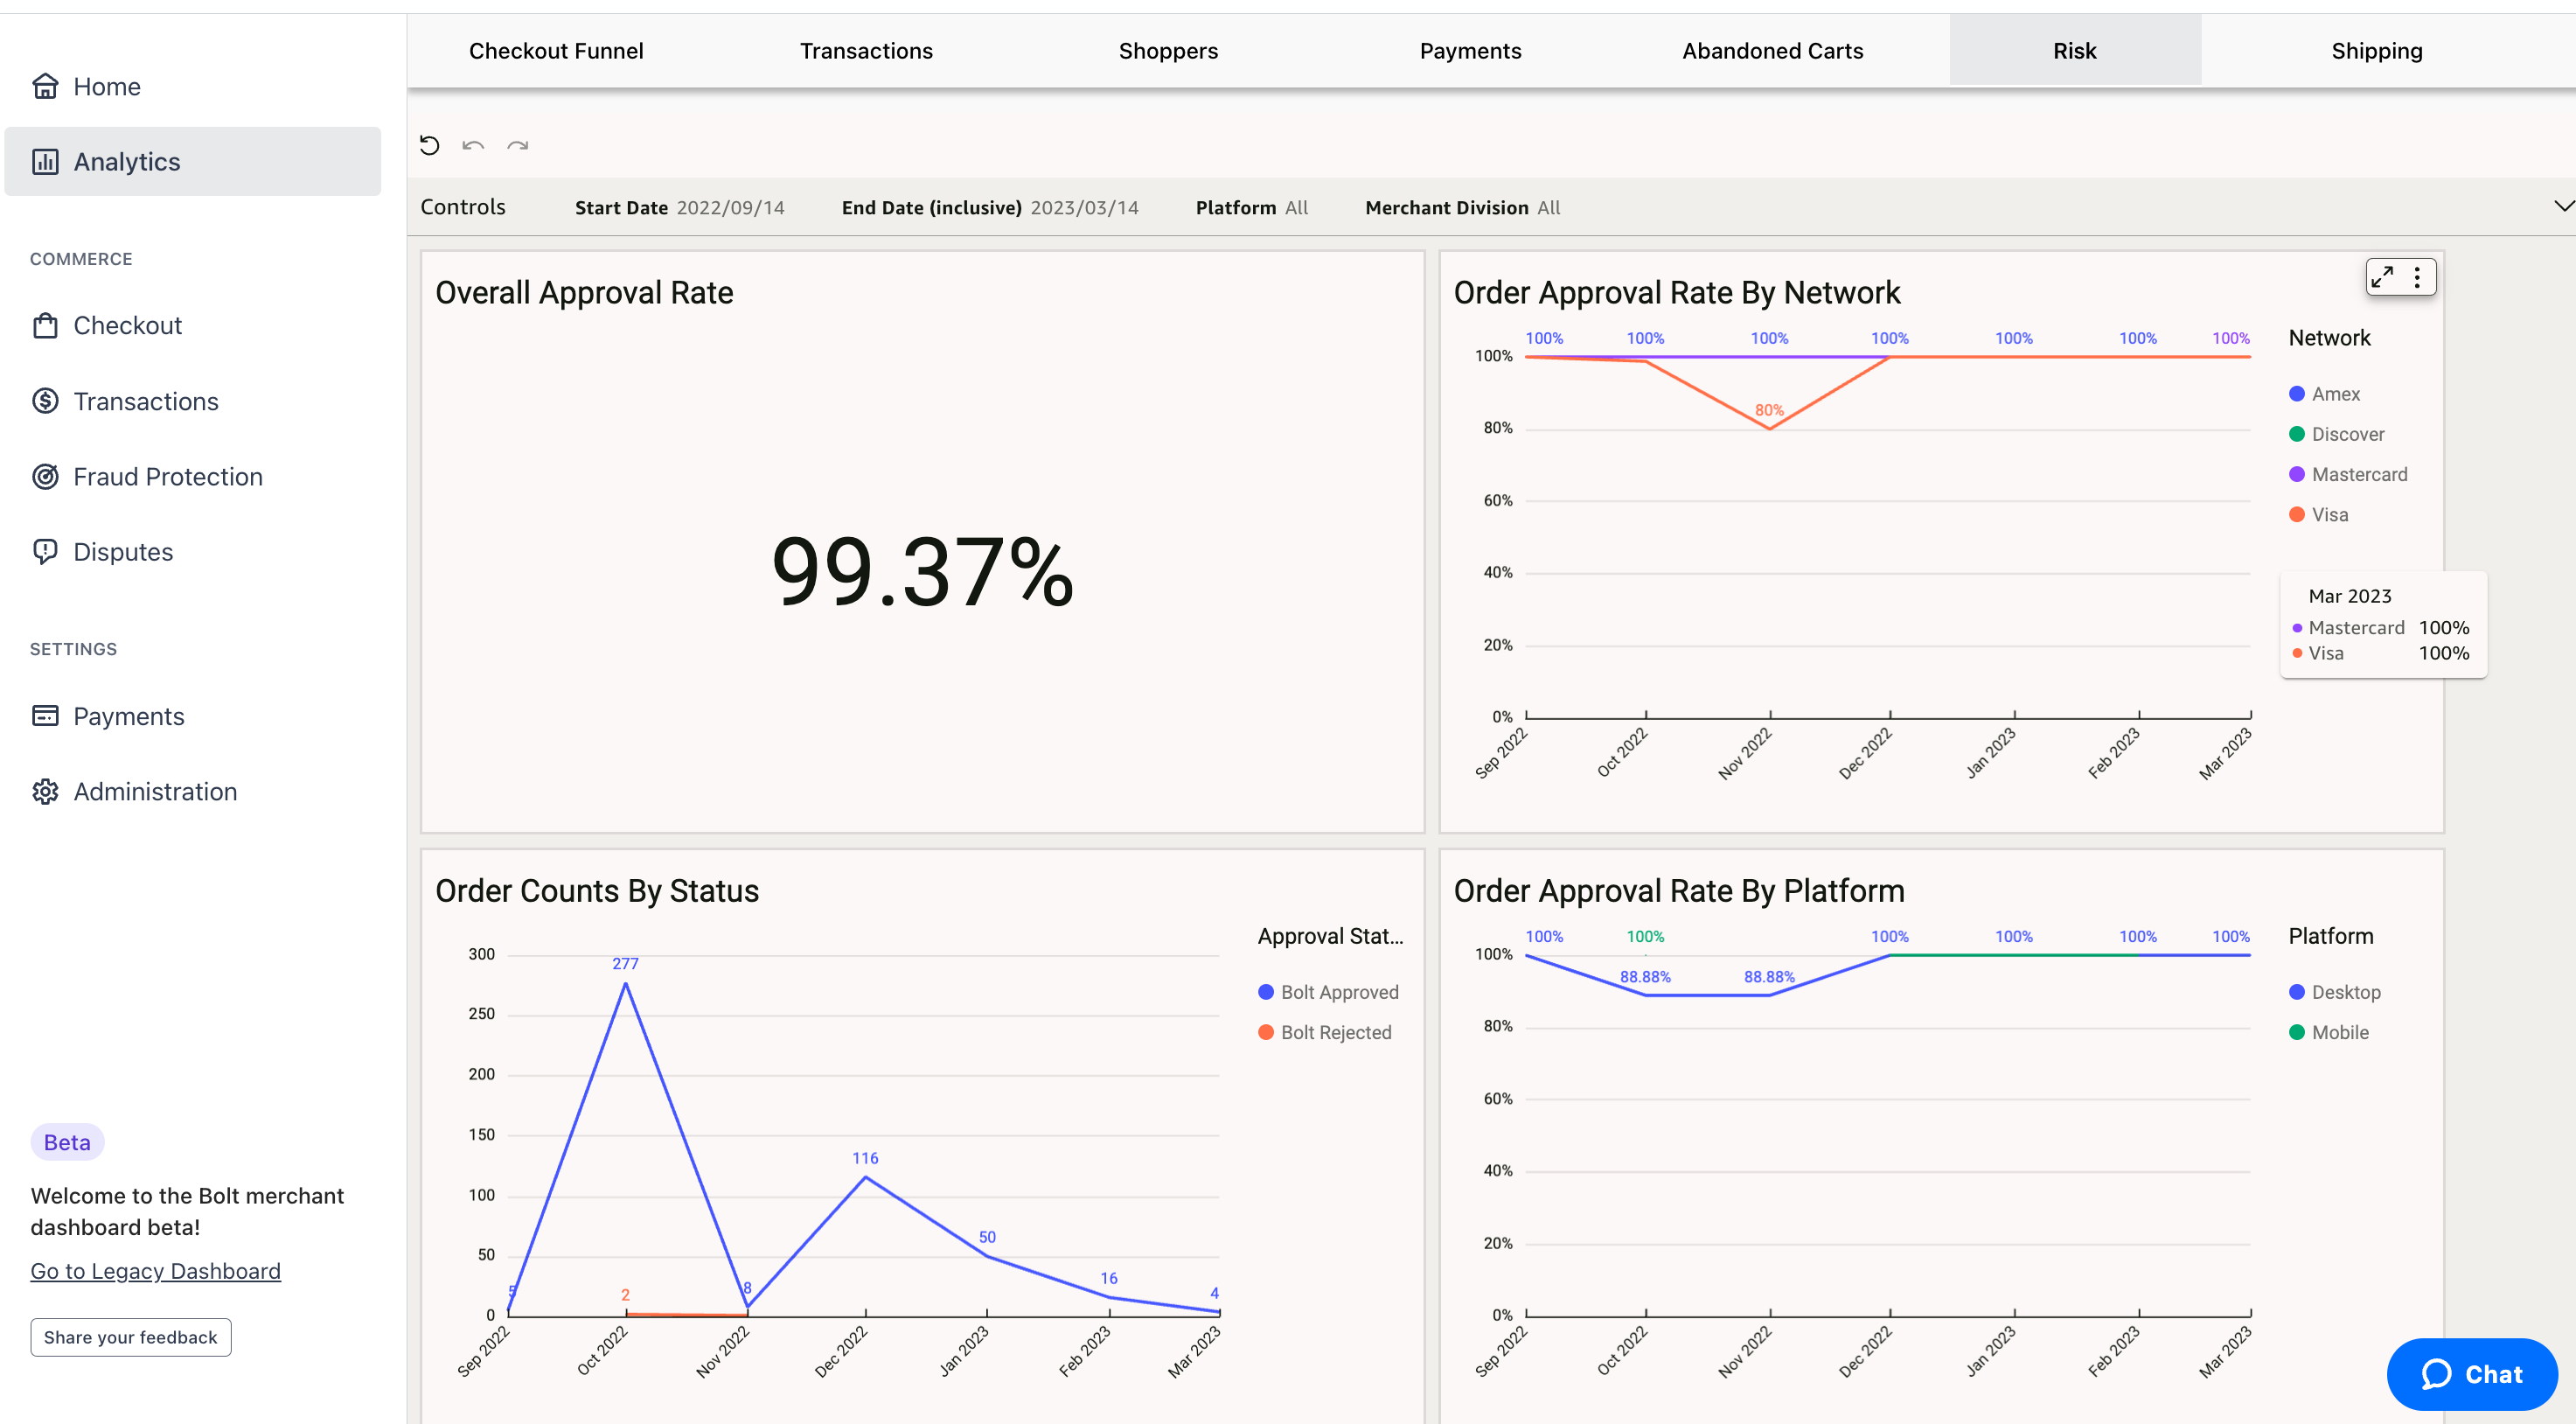This screenshot has height=1424, width=2576.
Task: Click the chat bubble icon in the Chat button
Action: coord(2436,1374)
